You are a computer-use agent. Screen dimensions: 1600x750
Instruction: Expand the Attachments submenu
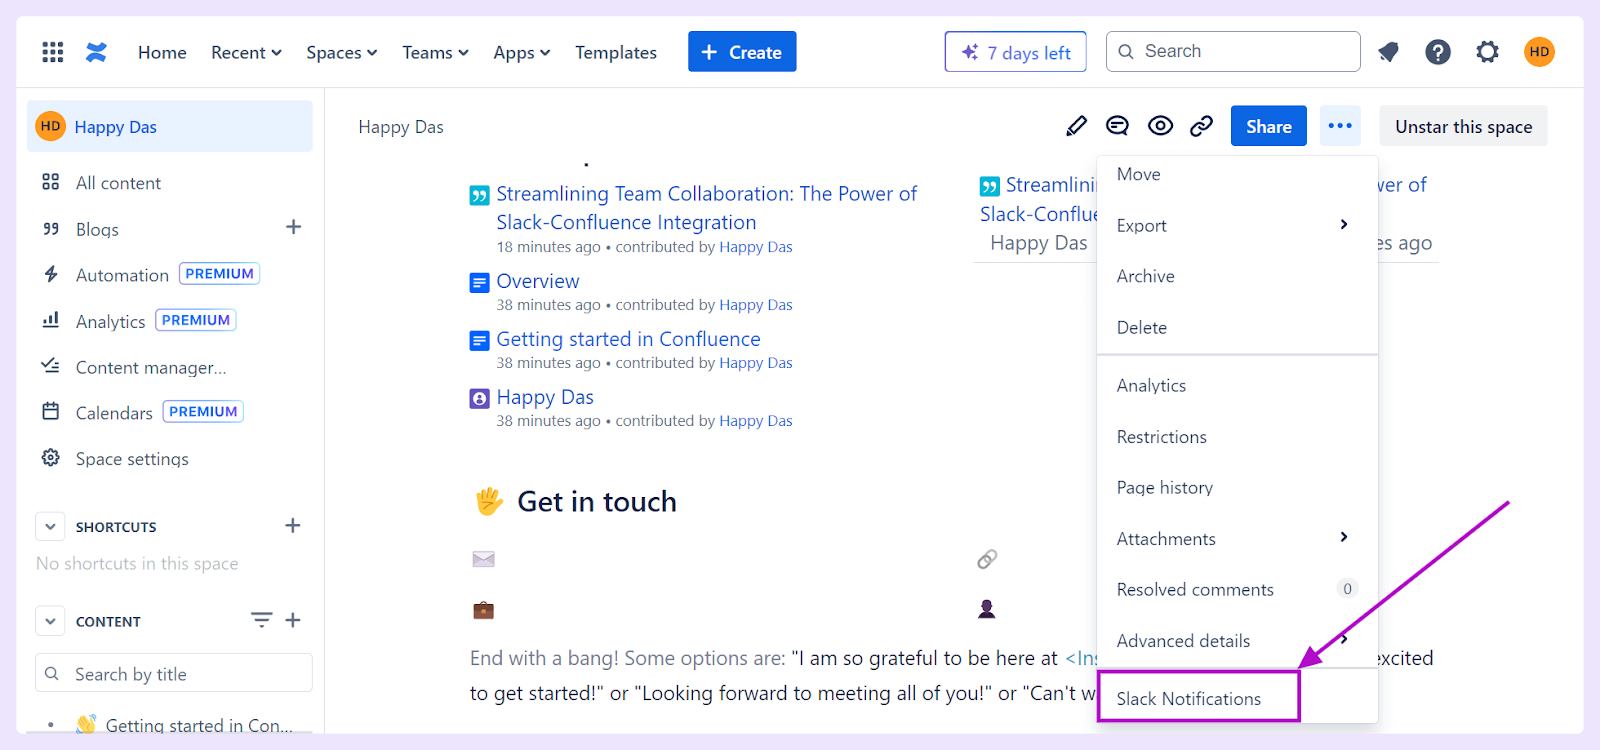pyautogui.click(x=1237, y=539)
